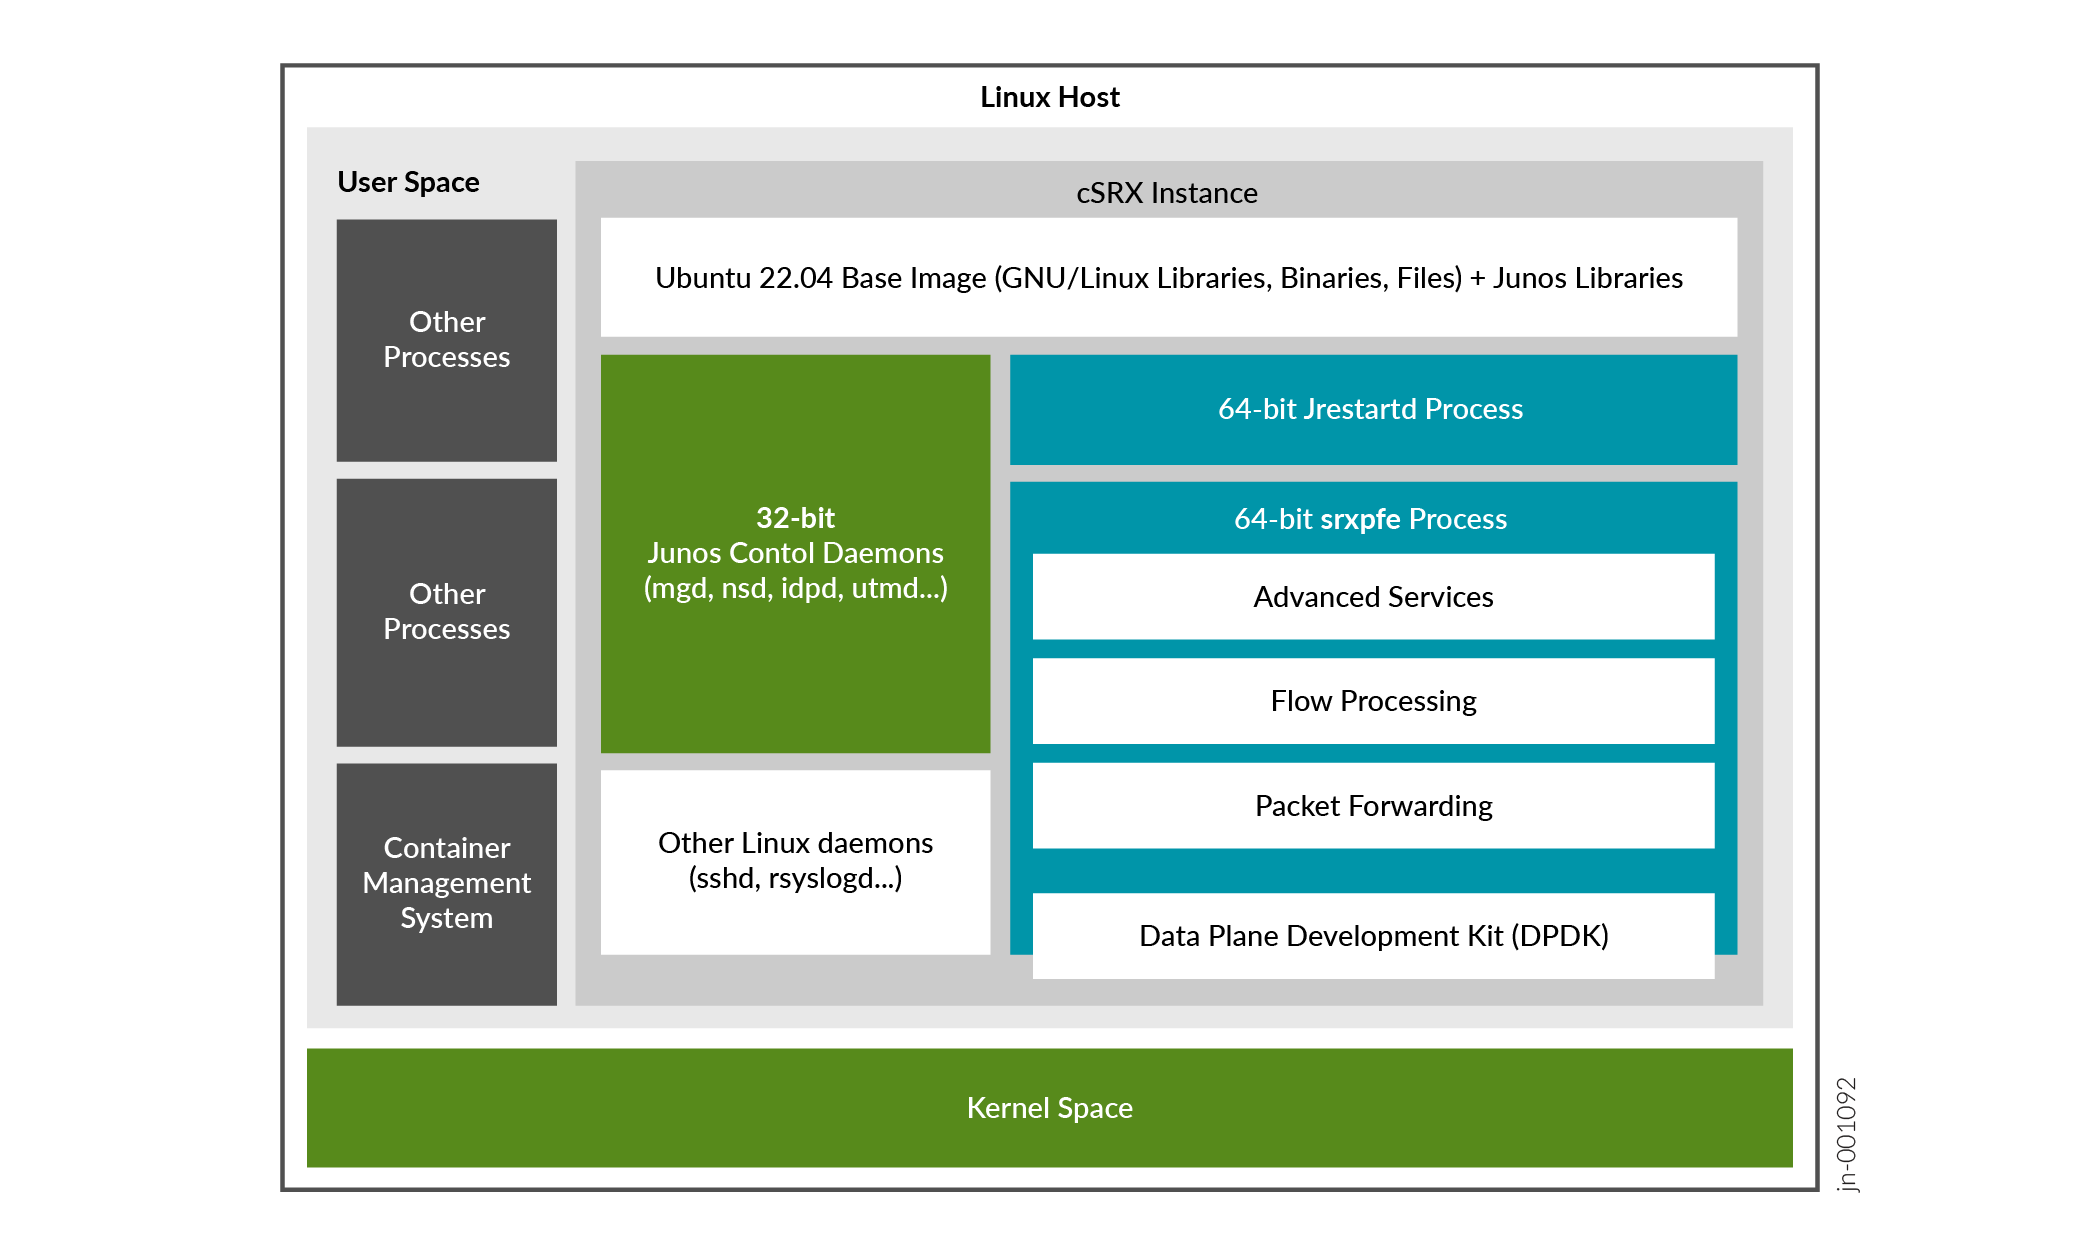
Task: Click the Flow Processing box
Action: (1373, 701)
